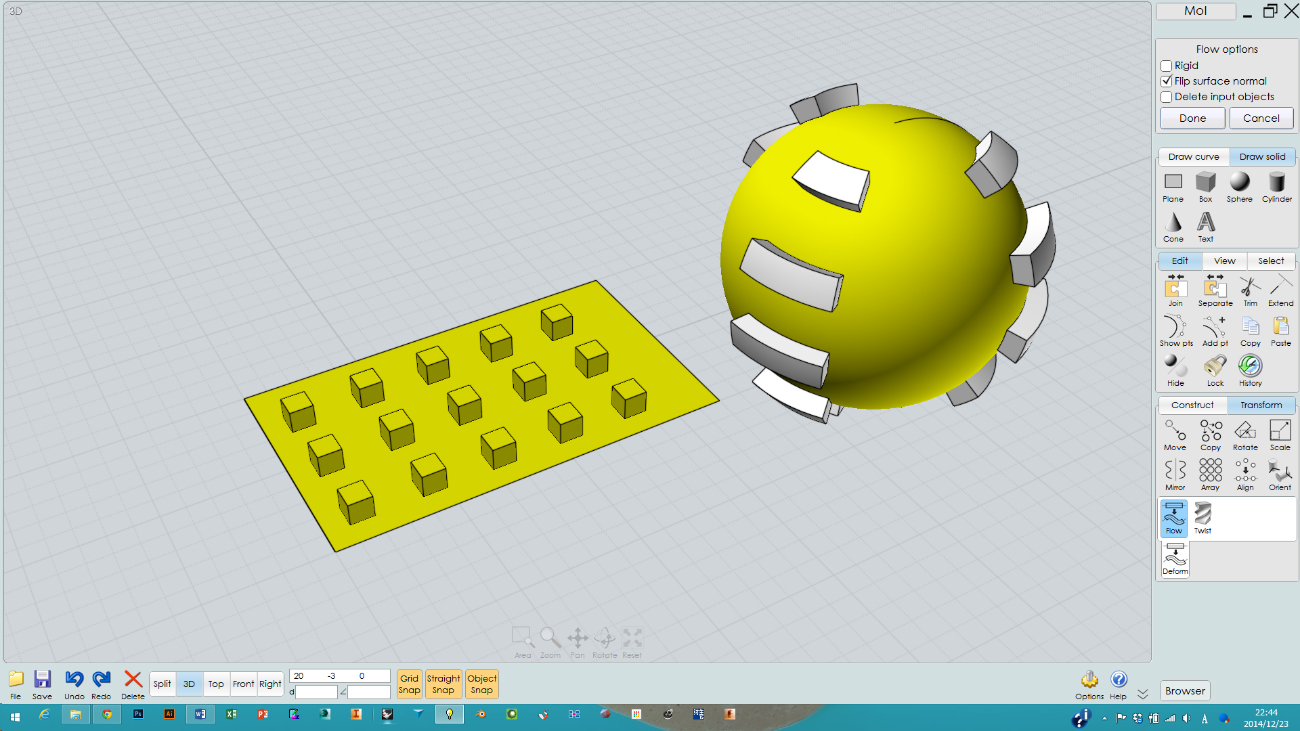Click the distance d input field
Viewport: 1300px width, 731px height.
(316, 692)
